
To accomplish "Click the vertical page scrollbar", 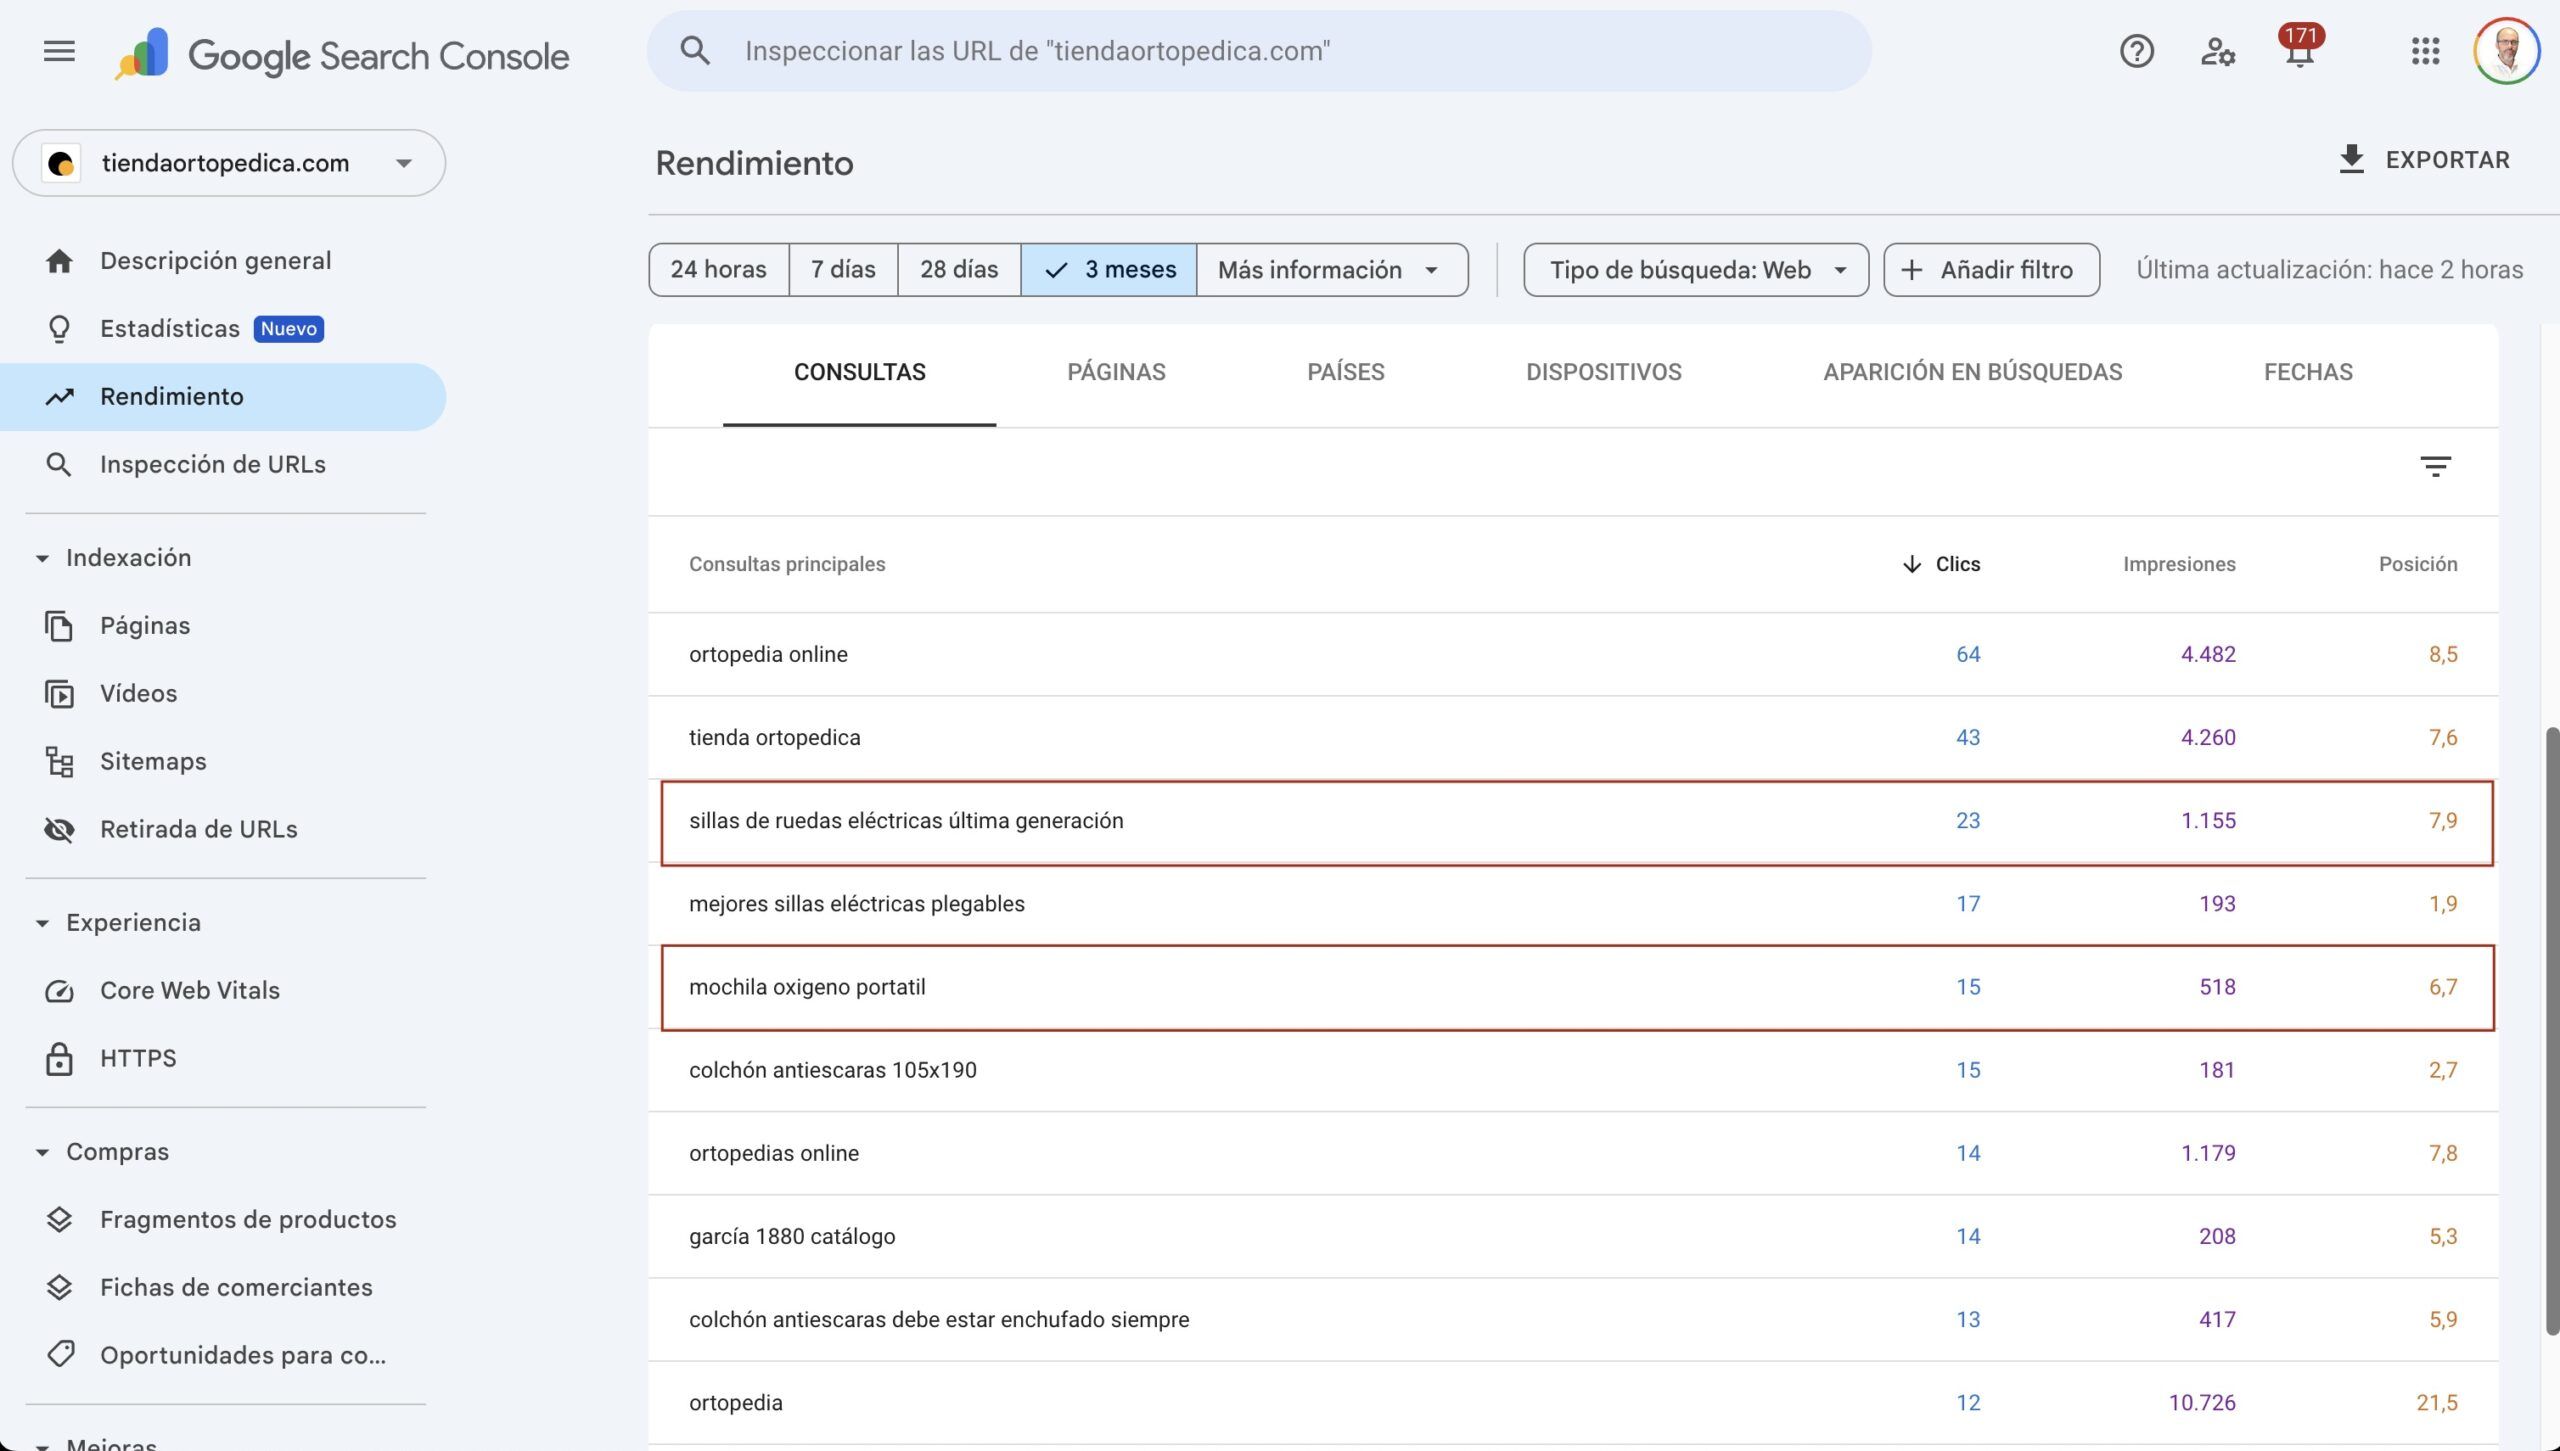I will click(x=2551, y=1030).
